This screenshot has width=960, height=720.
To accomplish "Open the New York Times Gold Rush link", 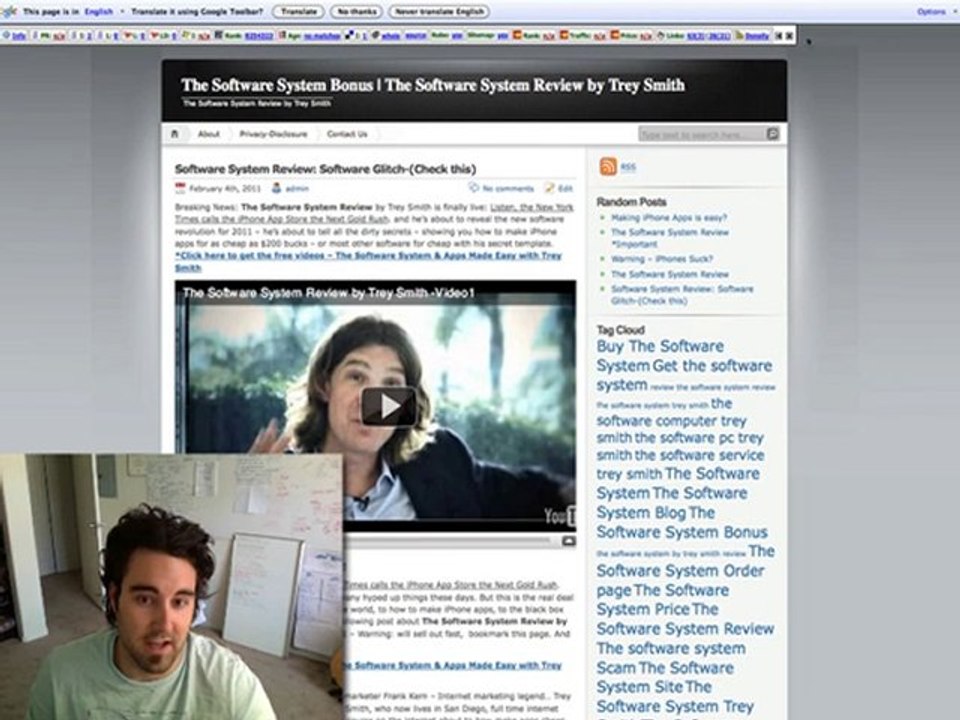I will click(374, 213).
